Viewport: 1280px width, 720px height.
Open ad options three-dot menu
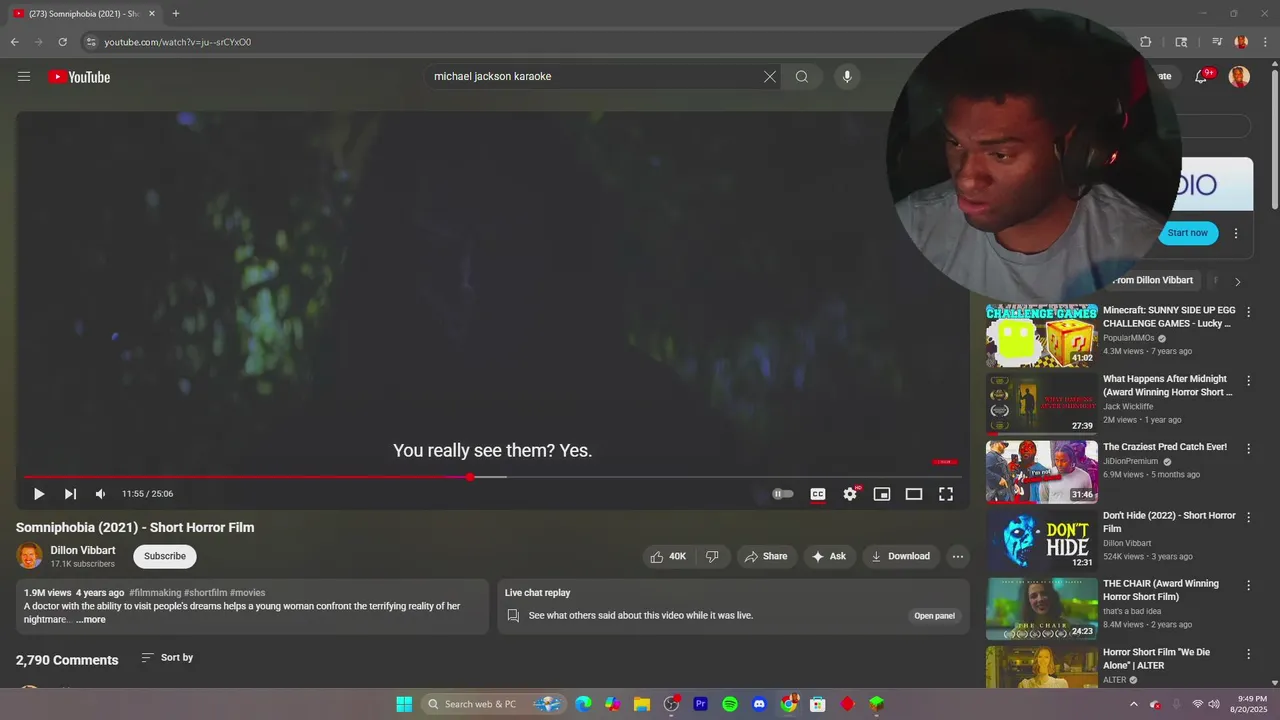(x=1236, y=233)
